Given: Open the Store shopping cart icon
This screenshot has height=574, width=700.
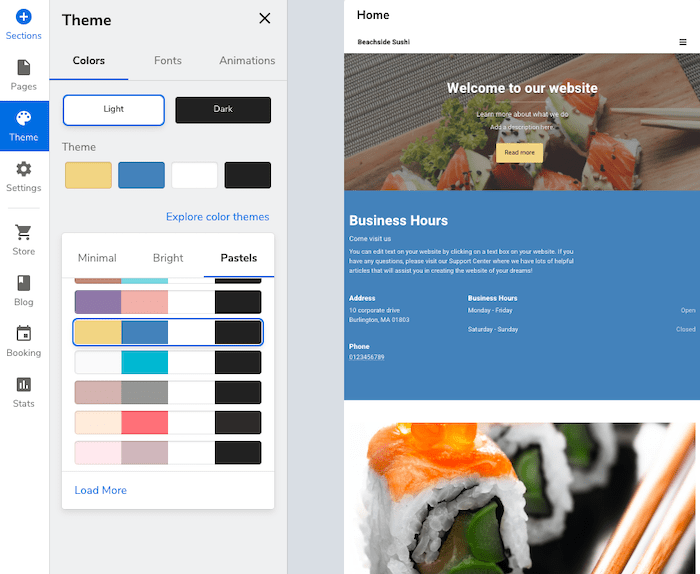Looking at the screenshot, I should pyautogui.click(x=24, y=232).
